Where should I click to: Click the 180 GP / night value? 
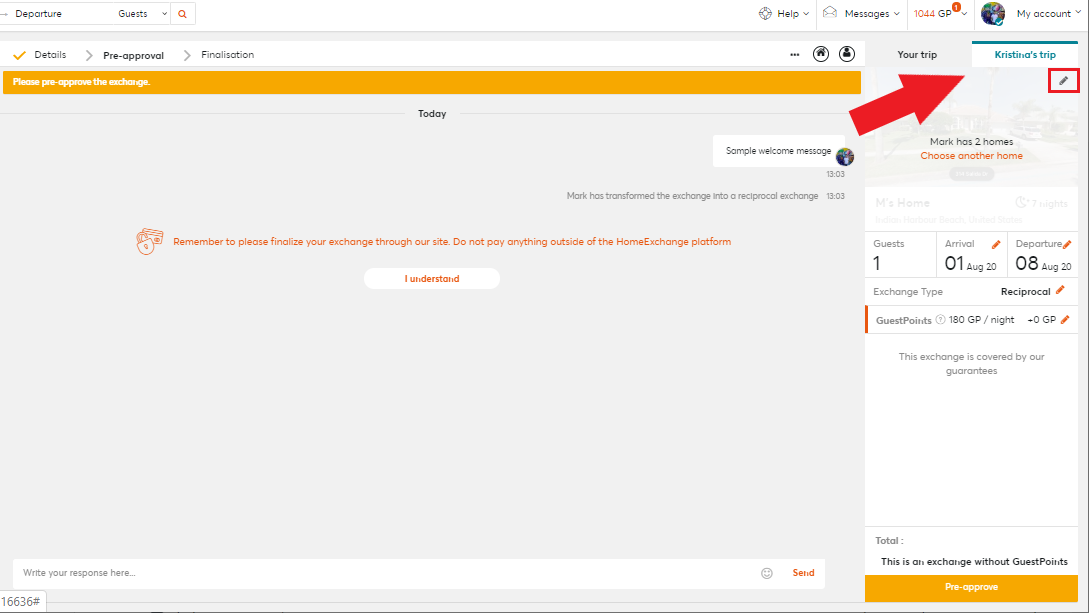pyautogui.click(x=981, y=320)
